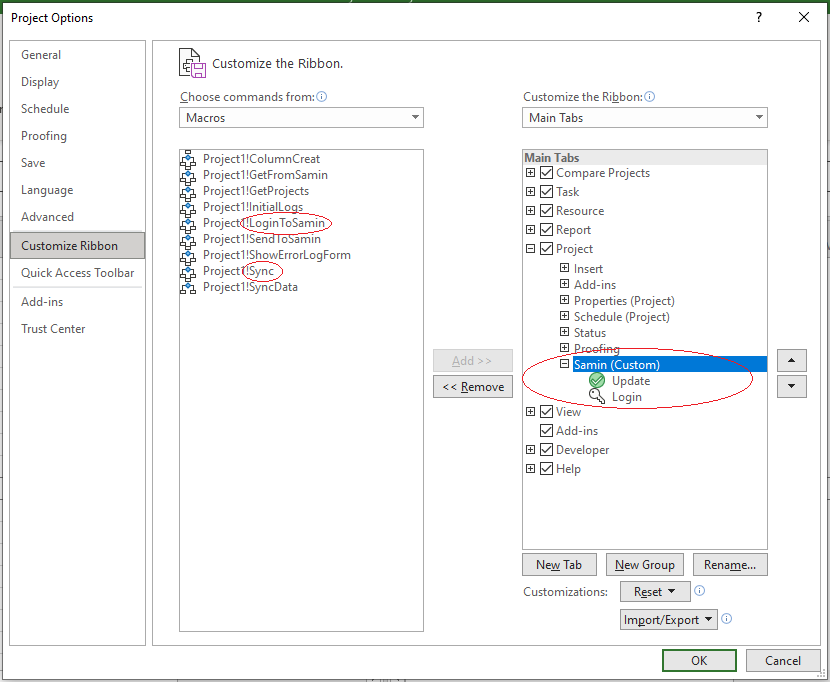Click the Login key icon under Samin
The width and height of the screenshot is (830, 682).
tap(597, 397)
